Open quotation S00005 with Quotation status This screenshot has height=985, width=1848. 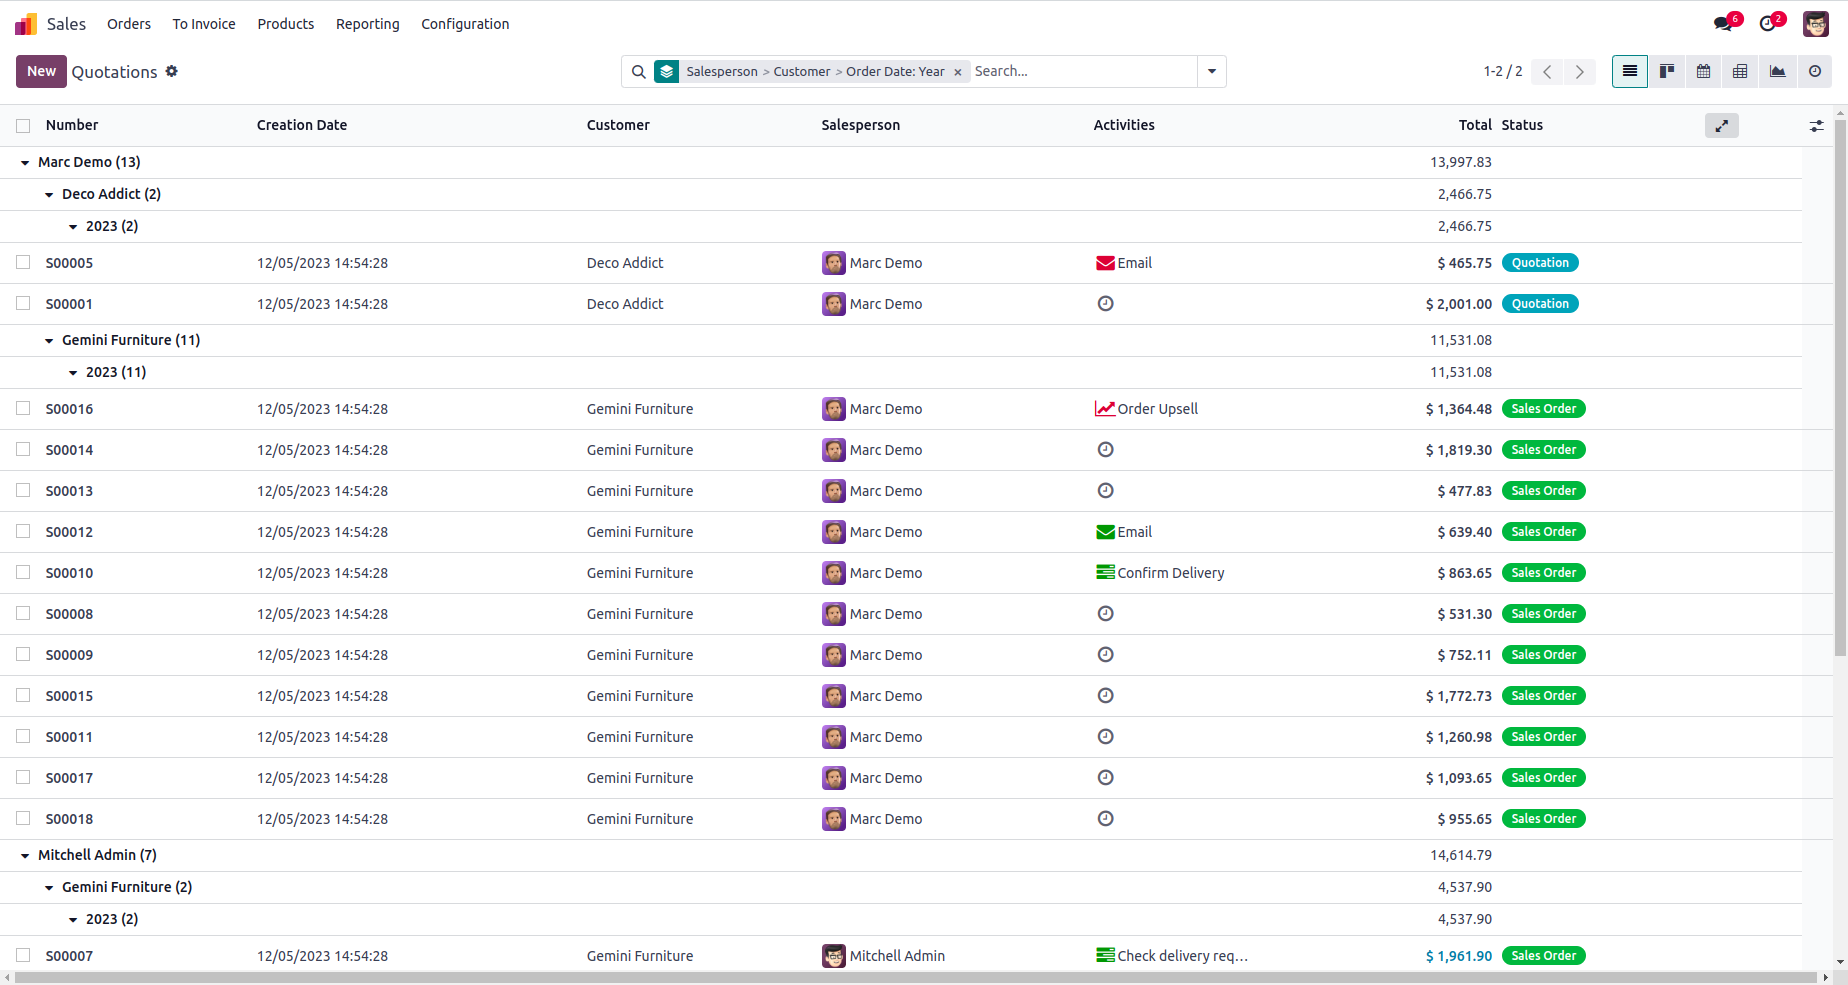(x=69, y=263)
